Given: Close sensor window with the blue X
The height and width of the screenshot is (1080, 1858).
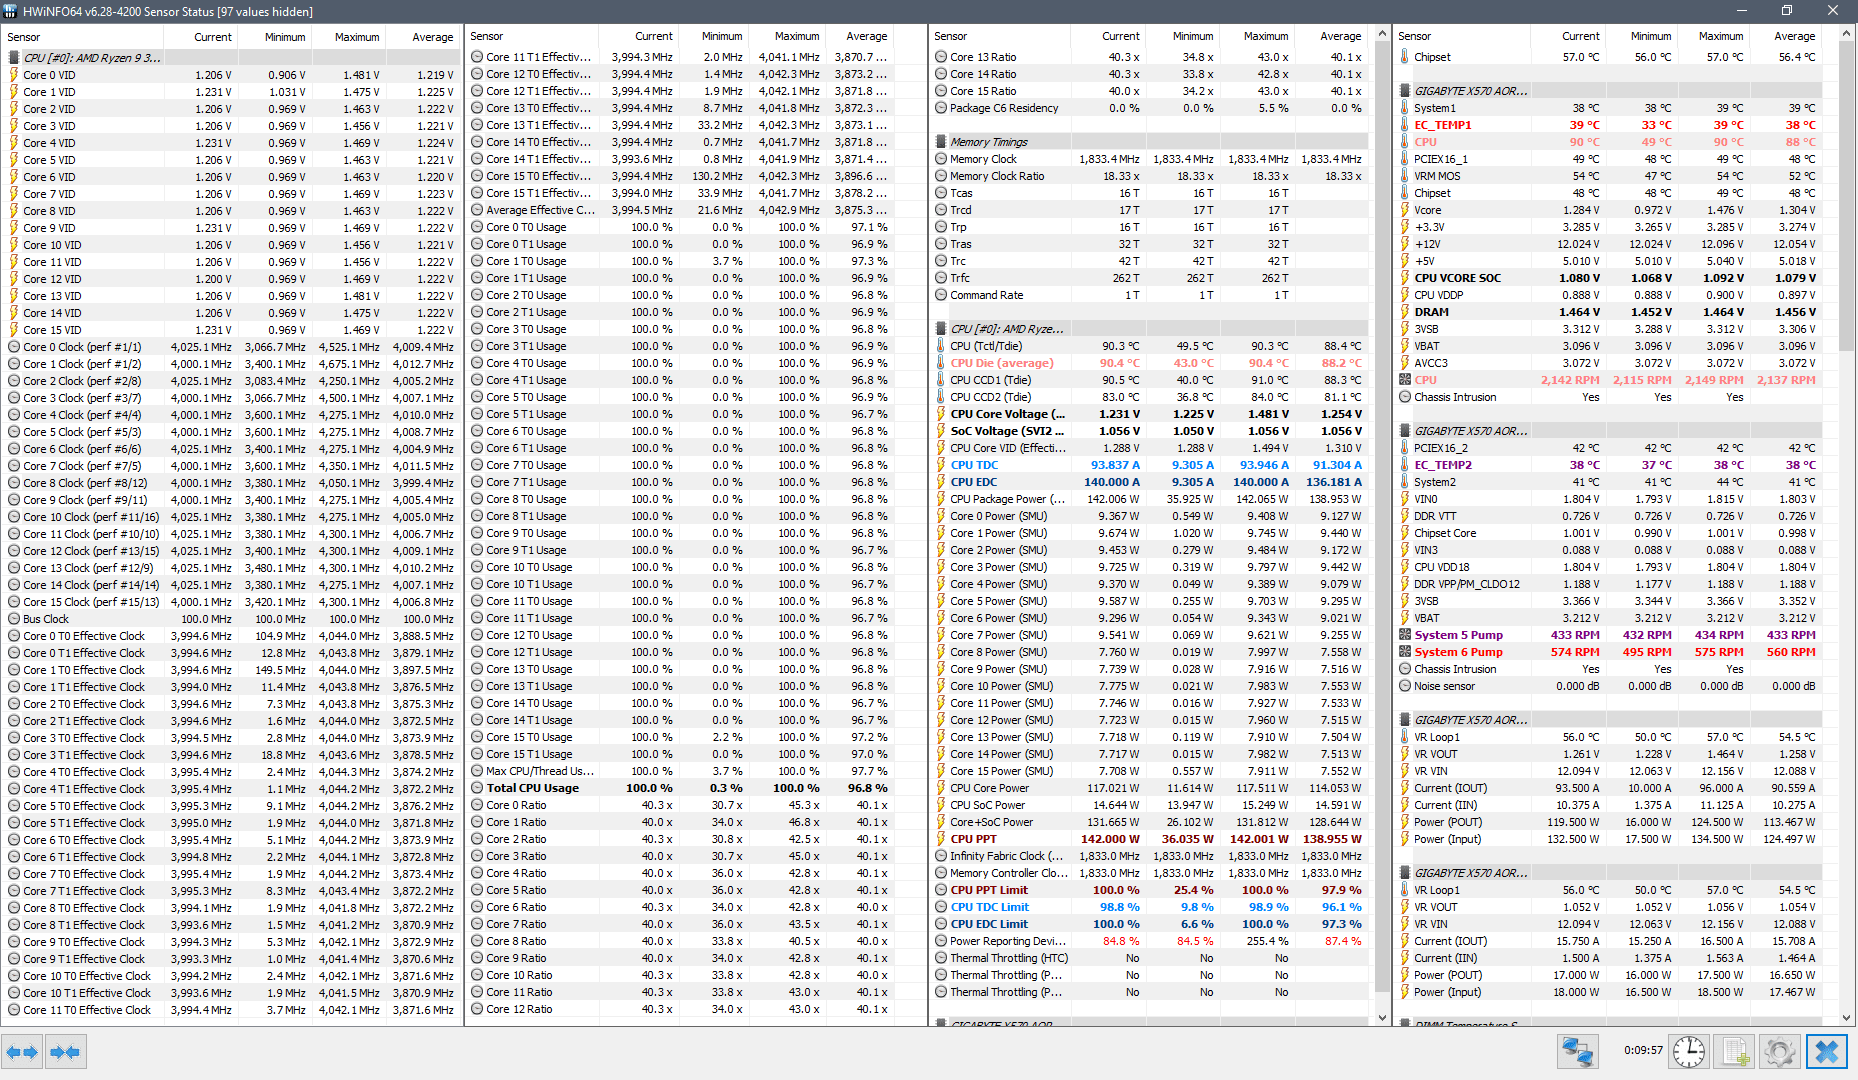Looking at the screenshot, I should (1827, 1052).
